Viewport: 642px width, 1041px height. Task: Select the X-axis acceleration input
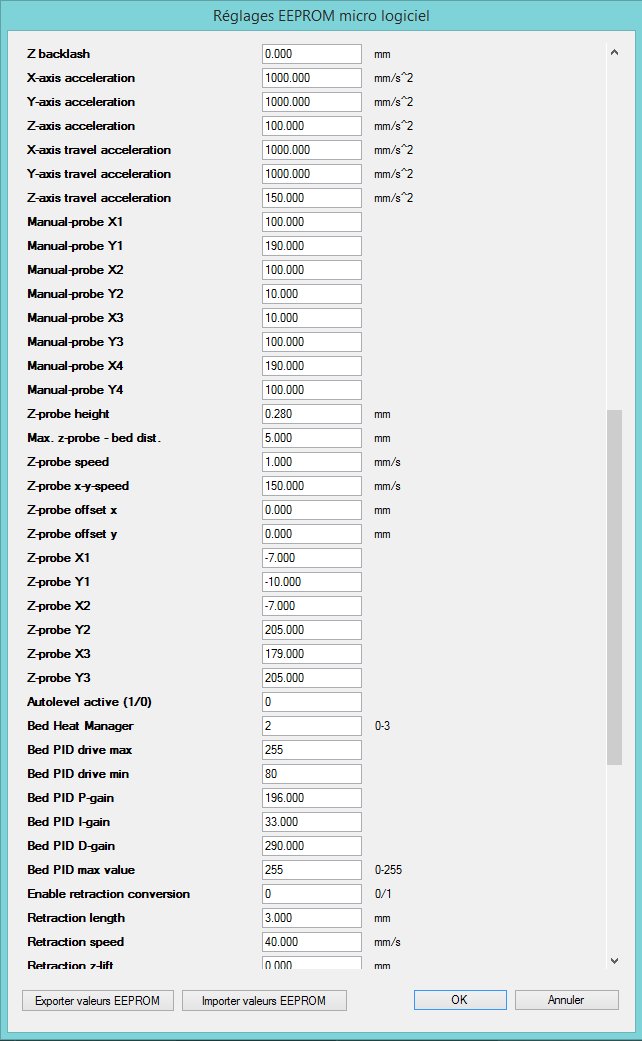[x=311, y=78]
